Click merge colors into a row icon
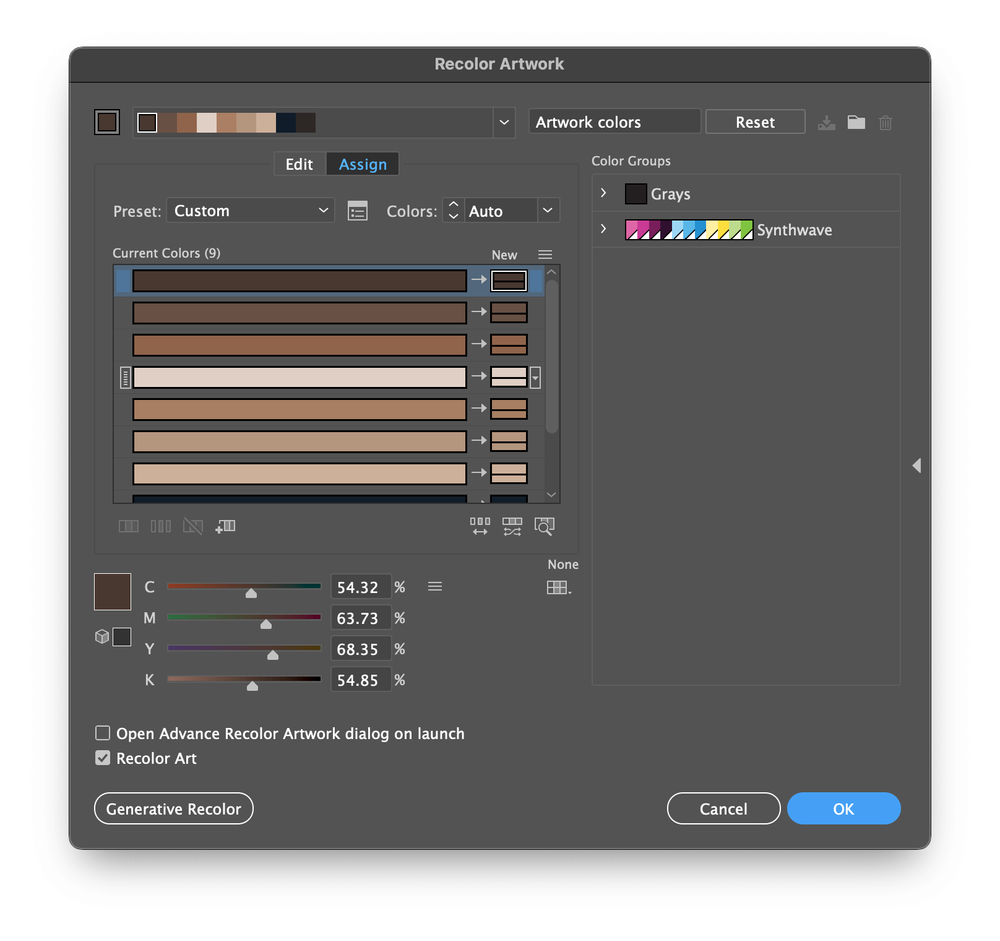 coord(128,526)
